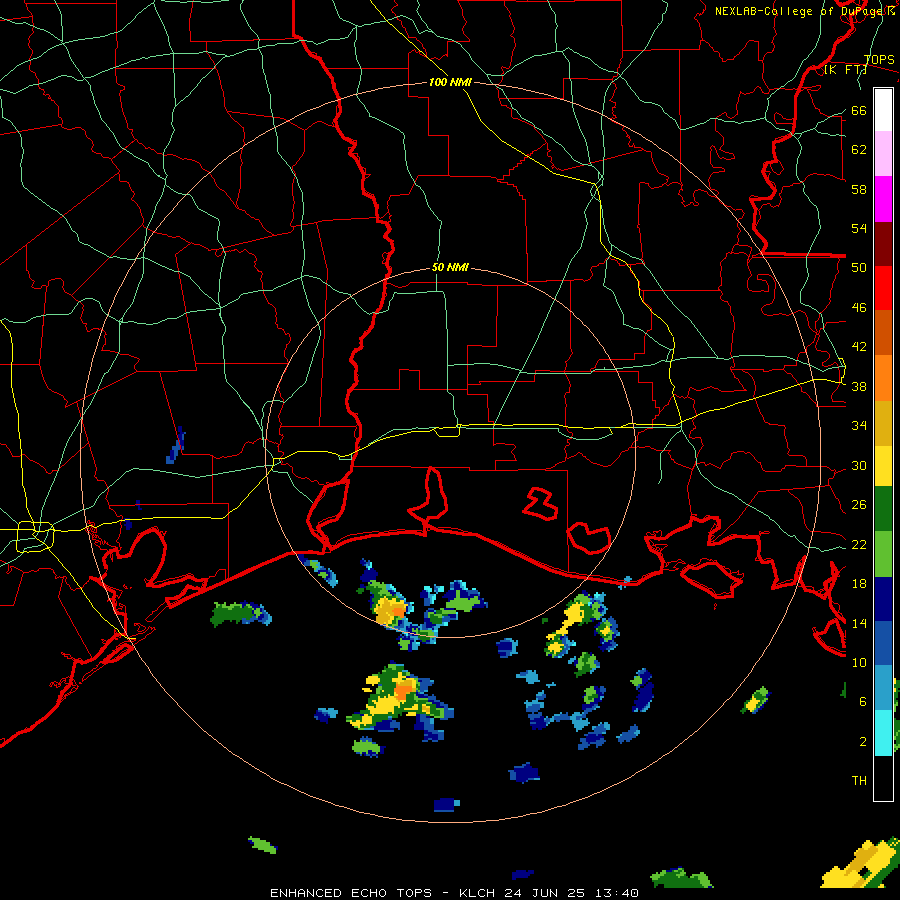900x900 pixels.
Task: Pick the dark green legend swatch
Action: coord(883,509)
